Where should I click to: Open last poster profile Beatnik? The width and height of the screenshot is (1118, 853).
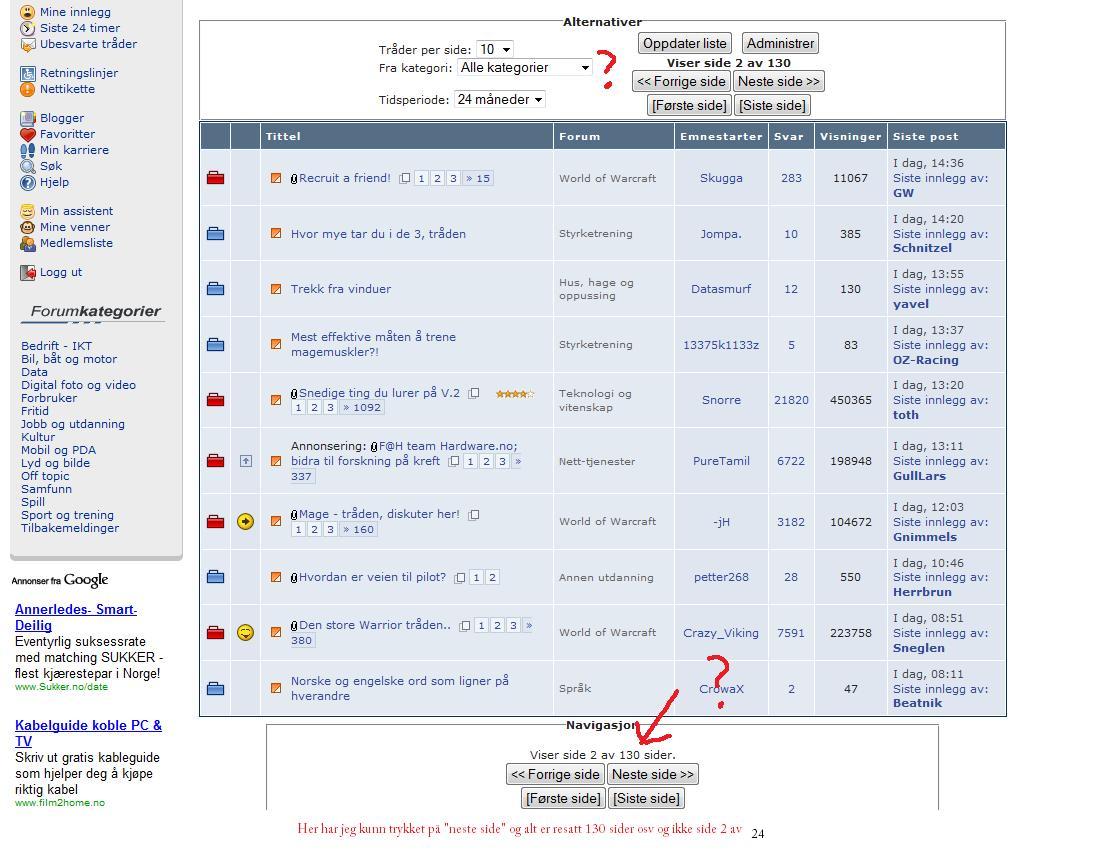917,703
